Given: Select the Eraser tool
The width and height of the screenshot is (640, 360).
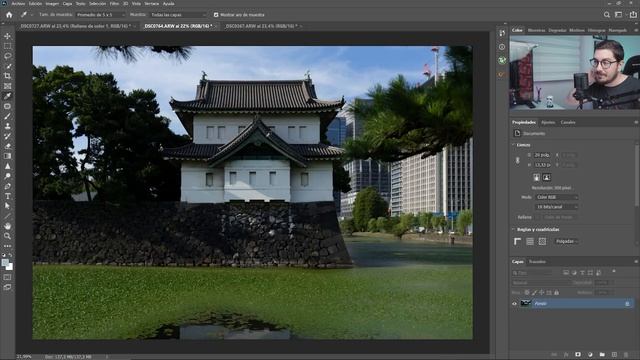Looking at the screenshot, I should [7, 146].
